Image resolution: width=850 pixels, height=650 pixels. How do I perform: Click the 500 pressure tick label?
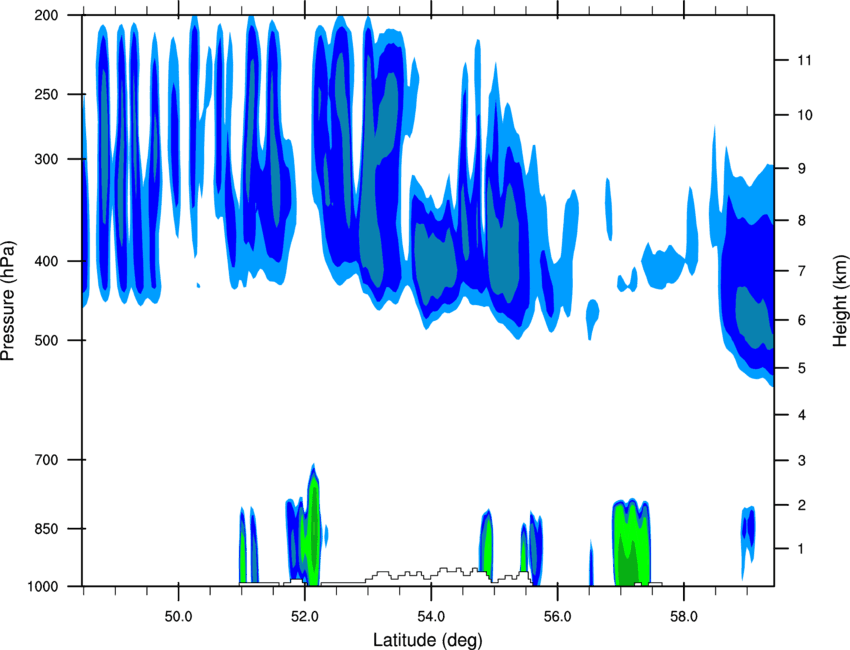[x=46, y=340]
